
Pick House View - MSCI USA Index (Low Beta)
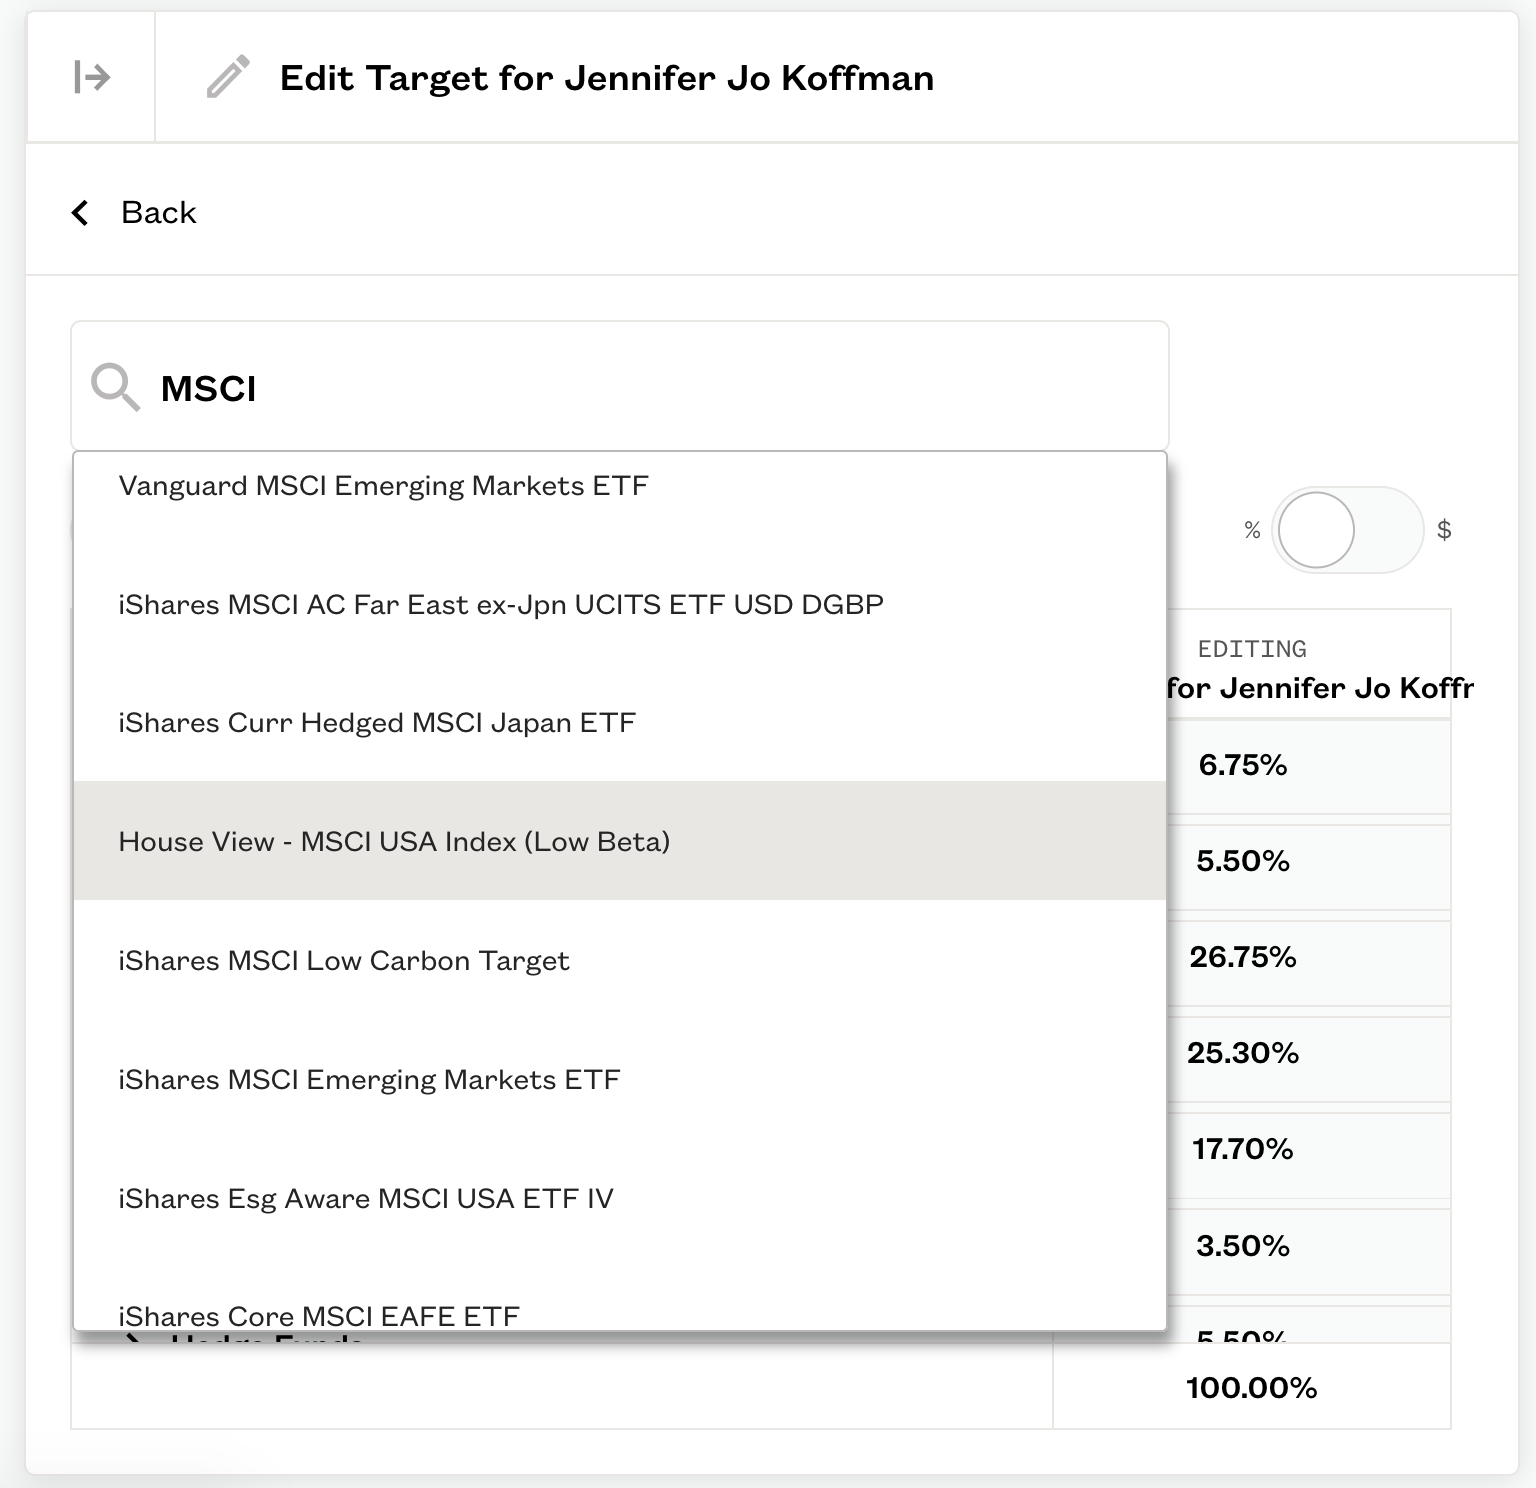pyautogui.click(x=620, y=841)
